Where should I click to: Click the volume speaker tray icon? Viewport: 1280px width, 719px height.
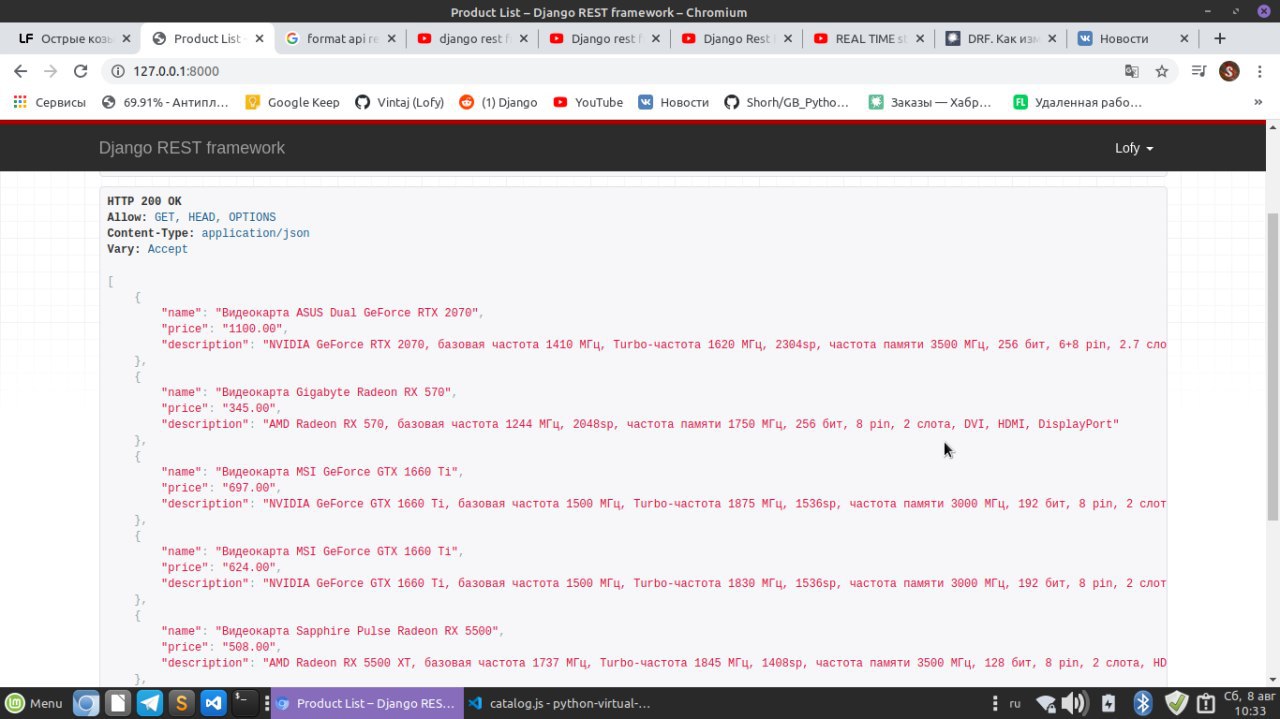[x=1075, y=703]
